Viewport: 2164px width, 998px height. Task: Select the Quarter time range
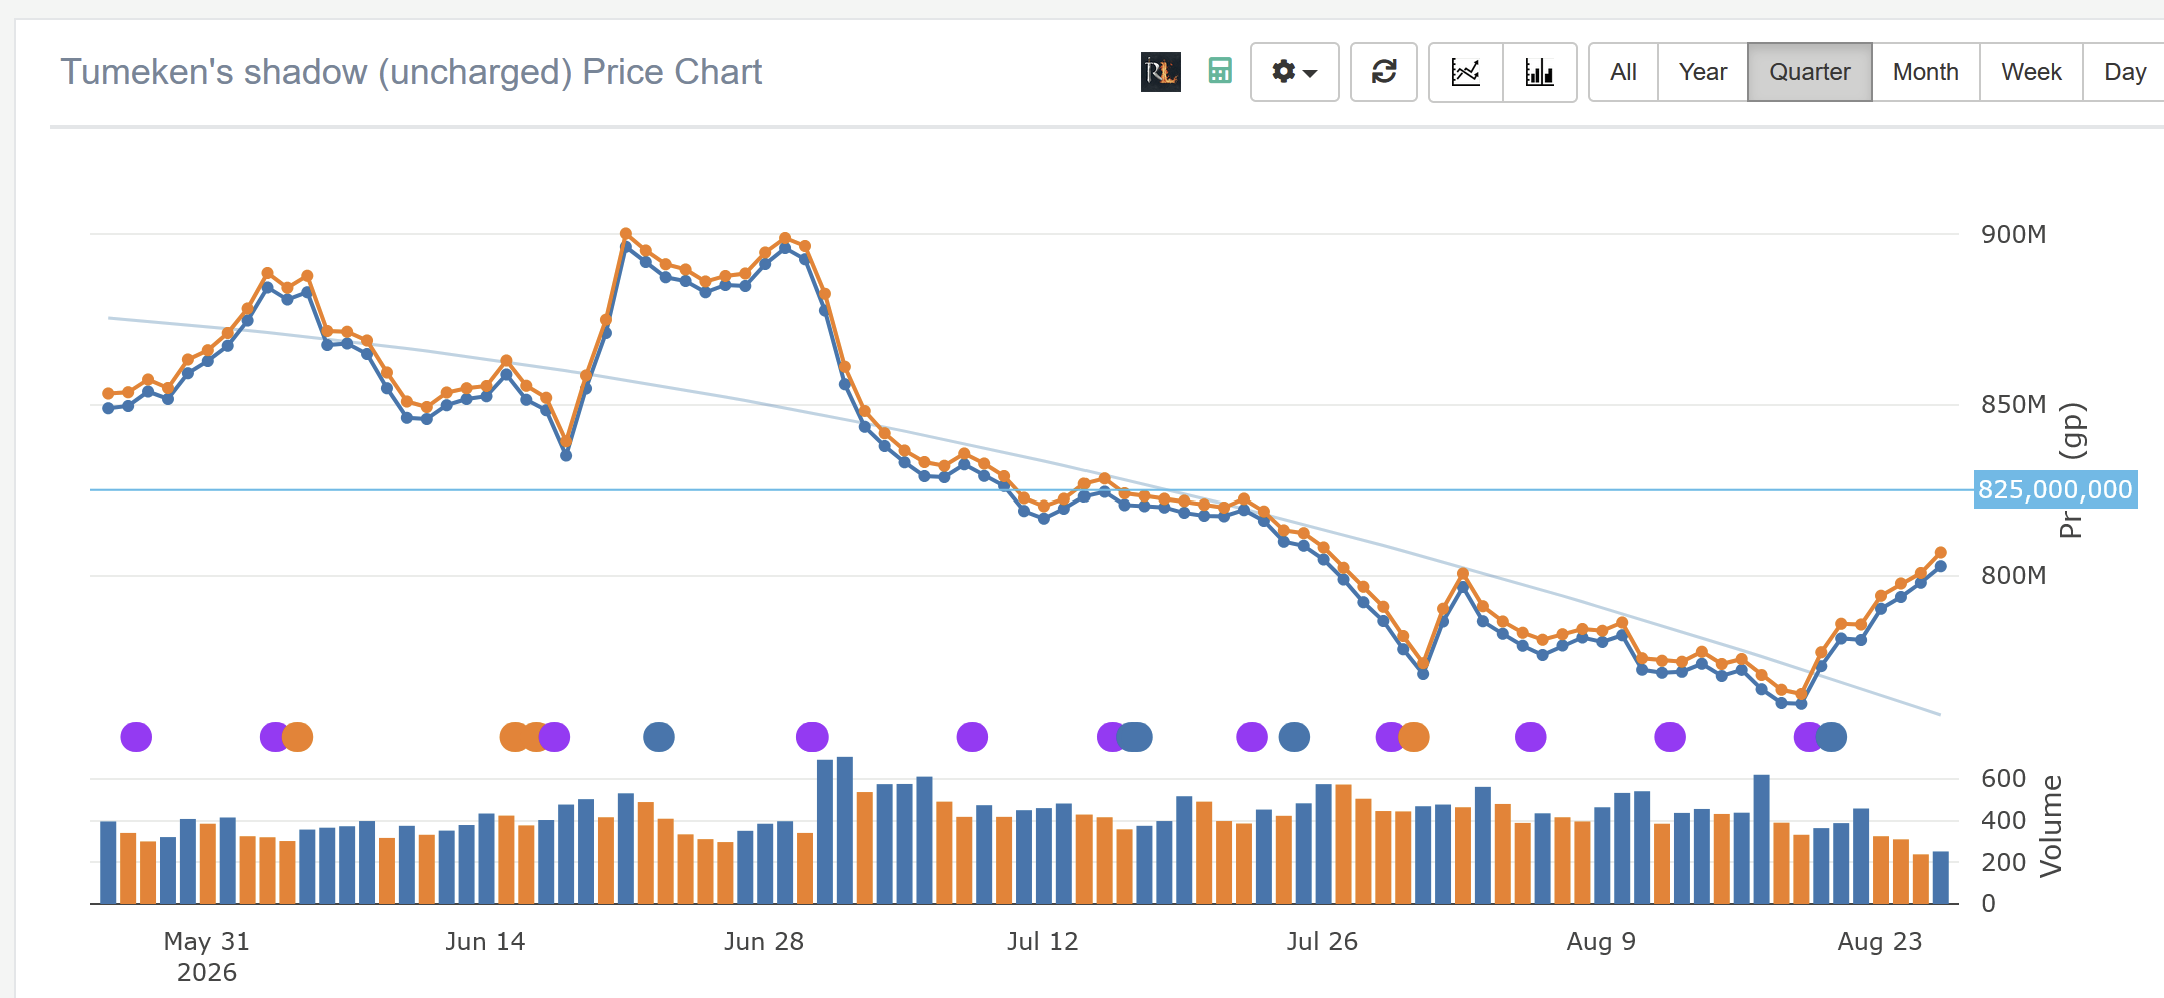[x=1810, y=72]
